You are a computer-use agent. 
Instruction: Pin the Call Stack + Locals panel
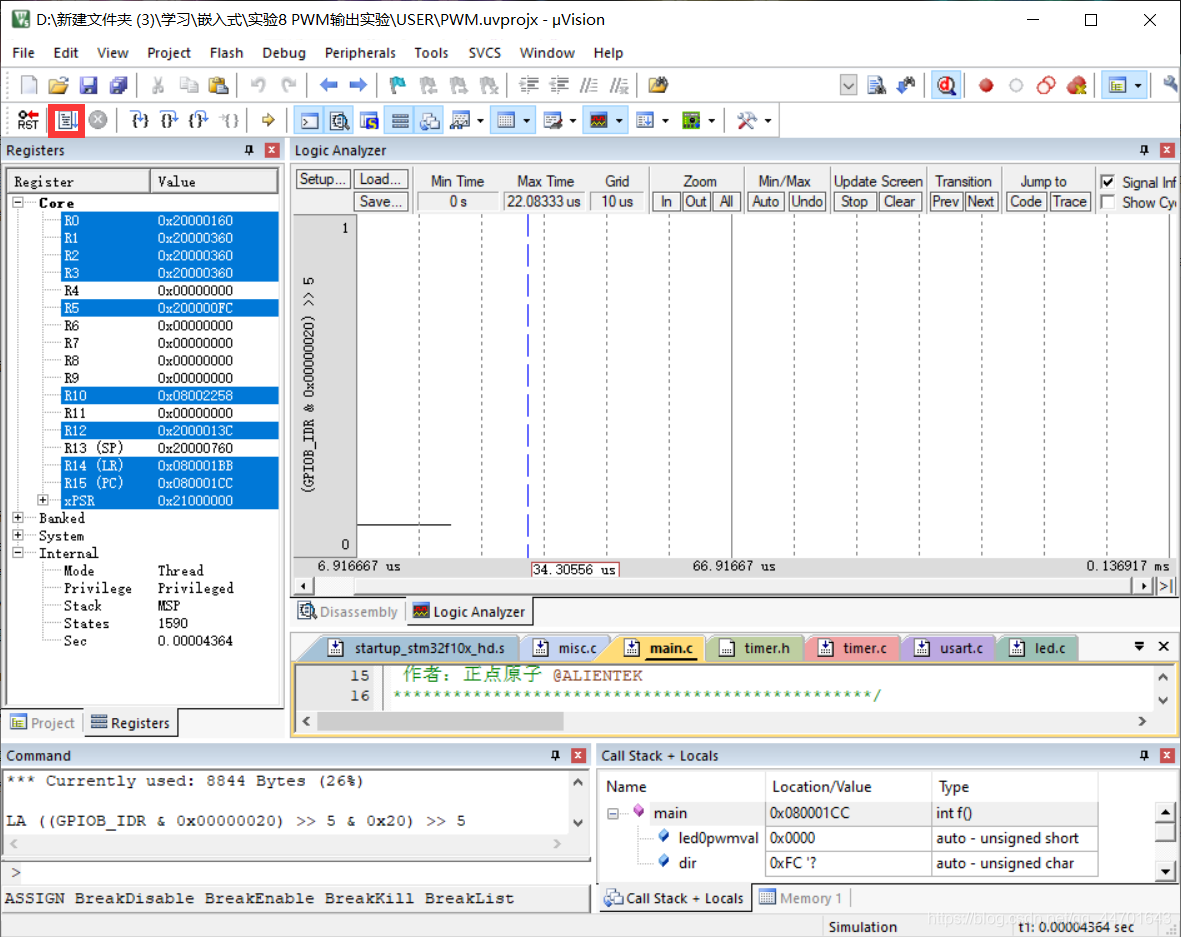(1144, 755)
